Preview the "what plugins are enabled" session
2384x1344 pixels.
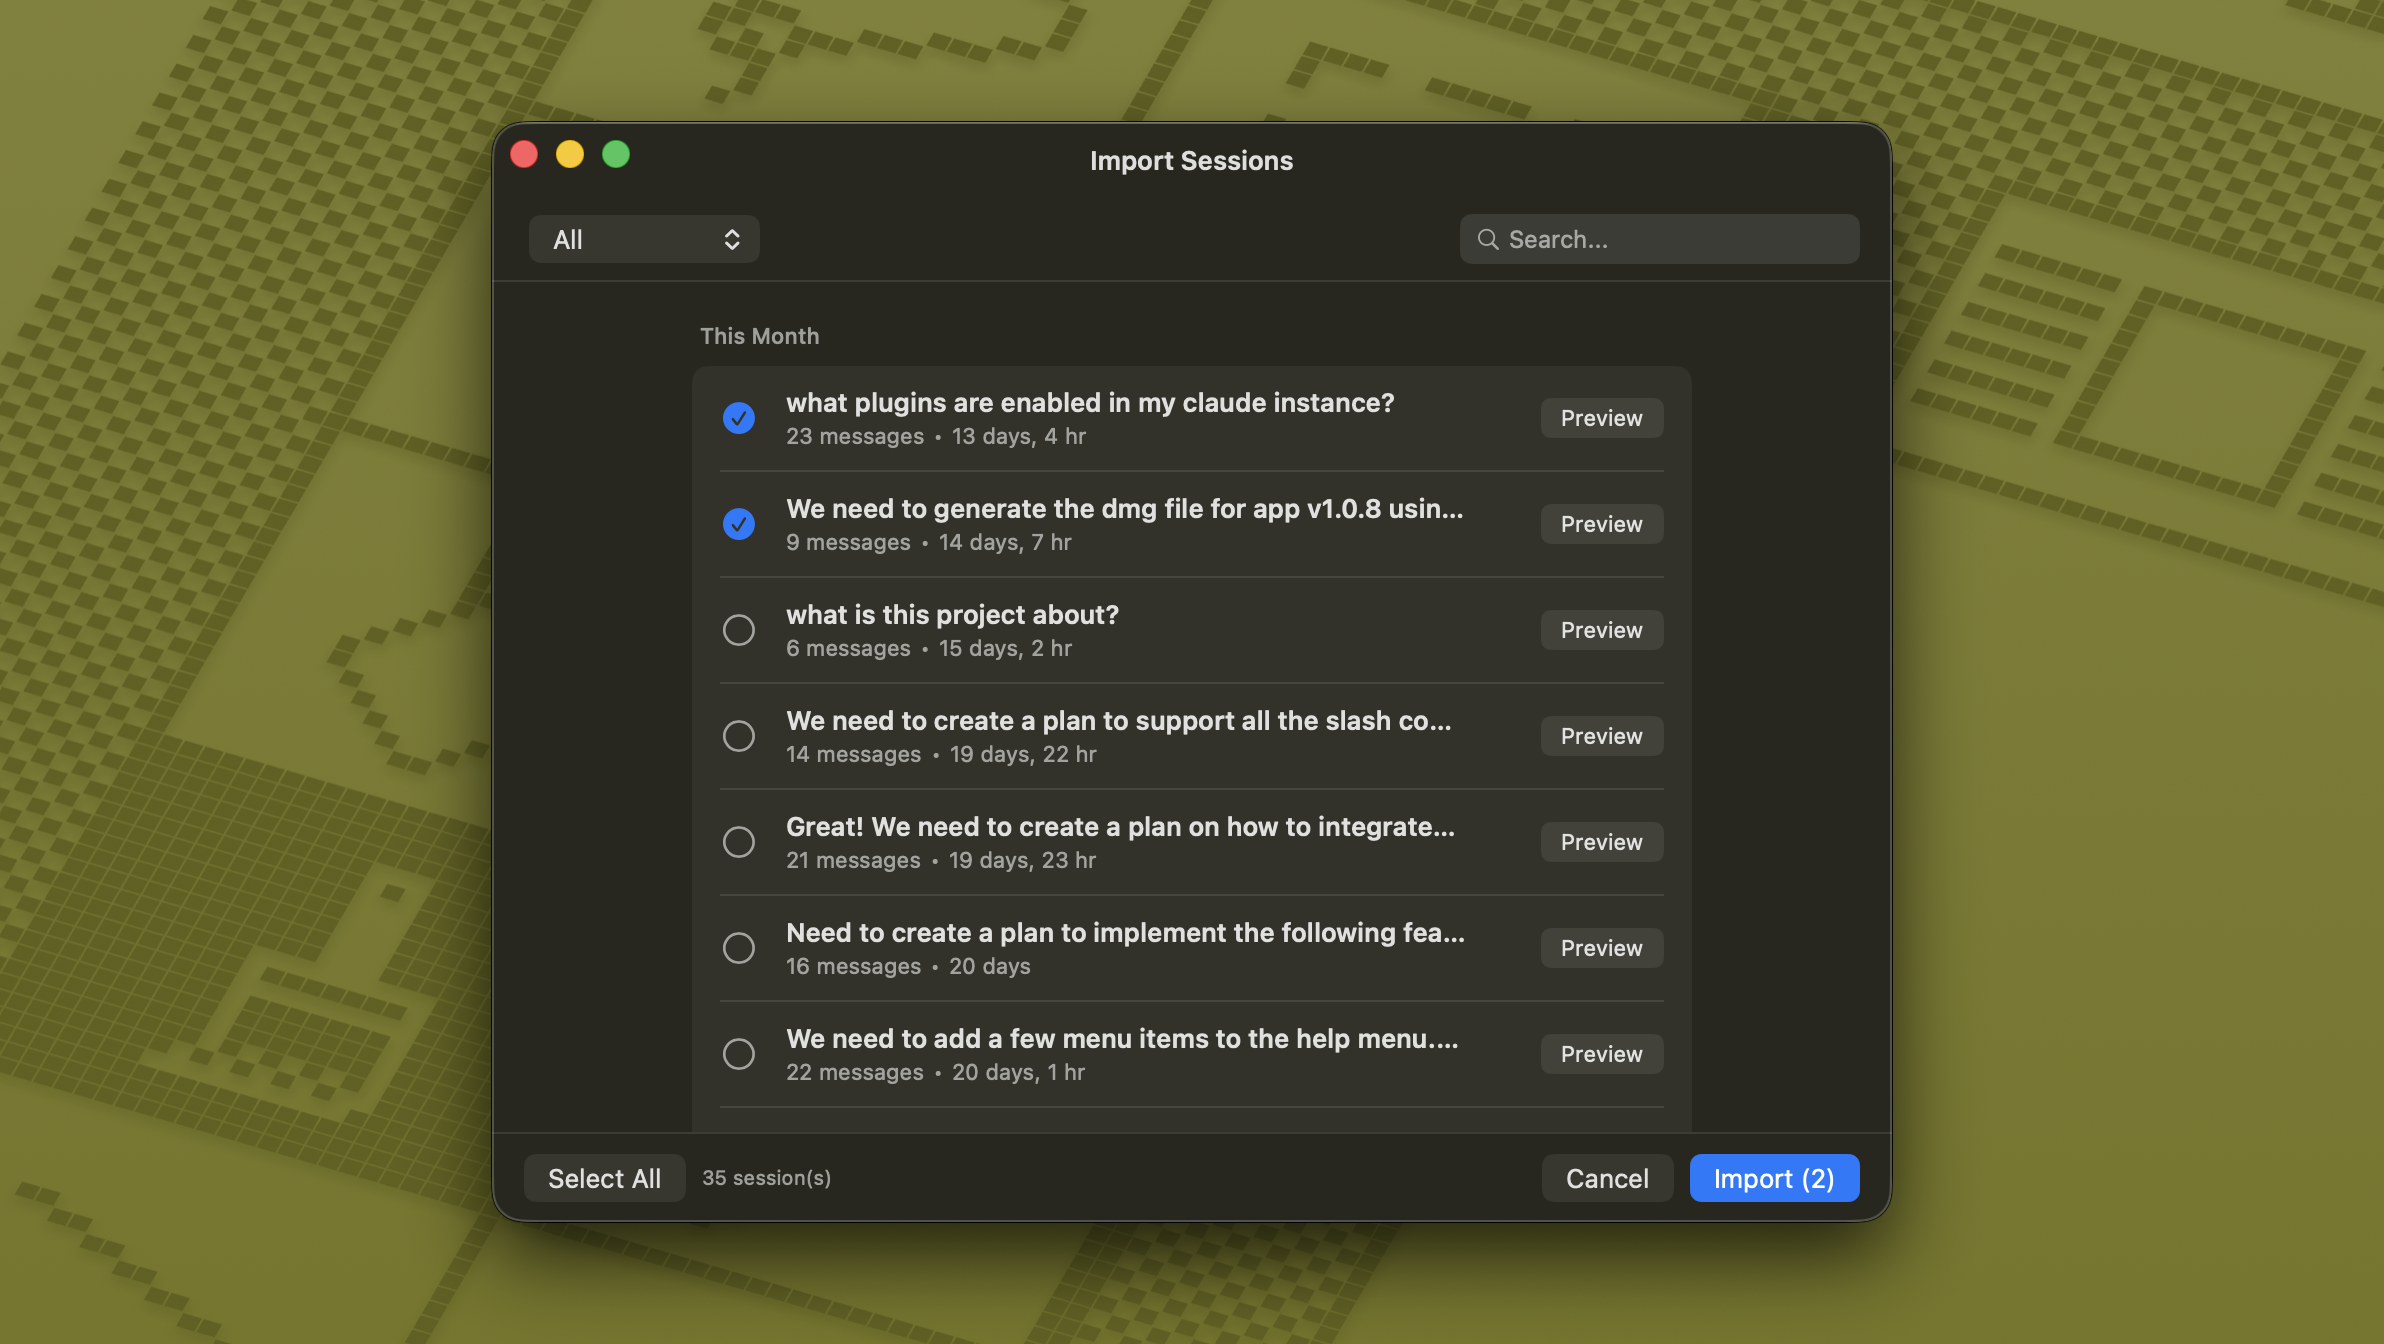coord(1600,417)
